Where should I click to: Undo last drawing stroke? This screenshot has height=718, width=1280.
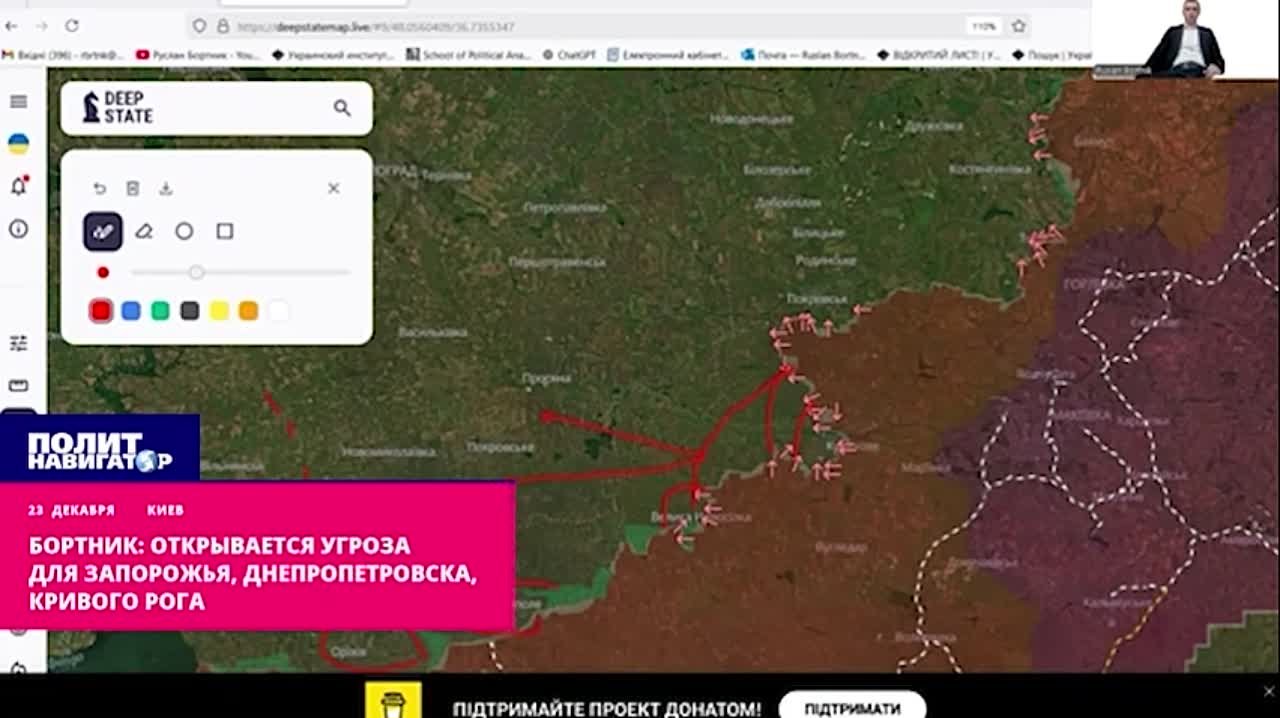(x=100, y=188)
